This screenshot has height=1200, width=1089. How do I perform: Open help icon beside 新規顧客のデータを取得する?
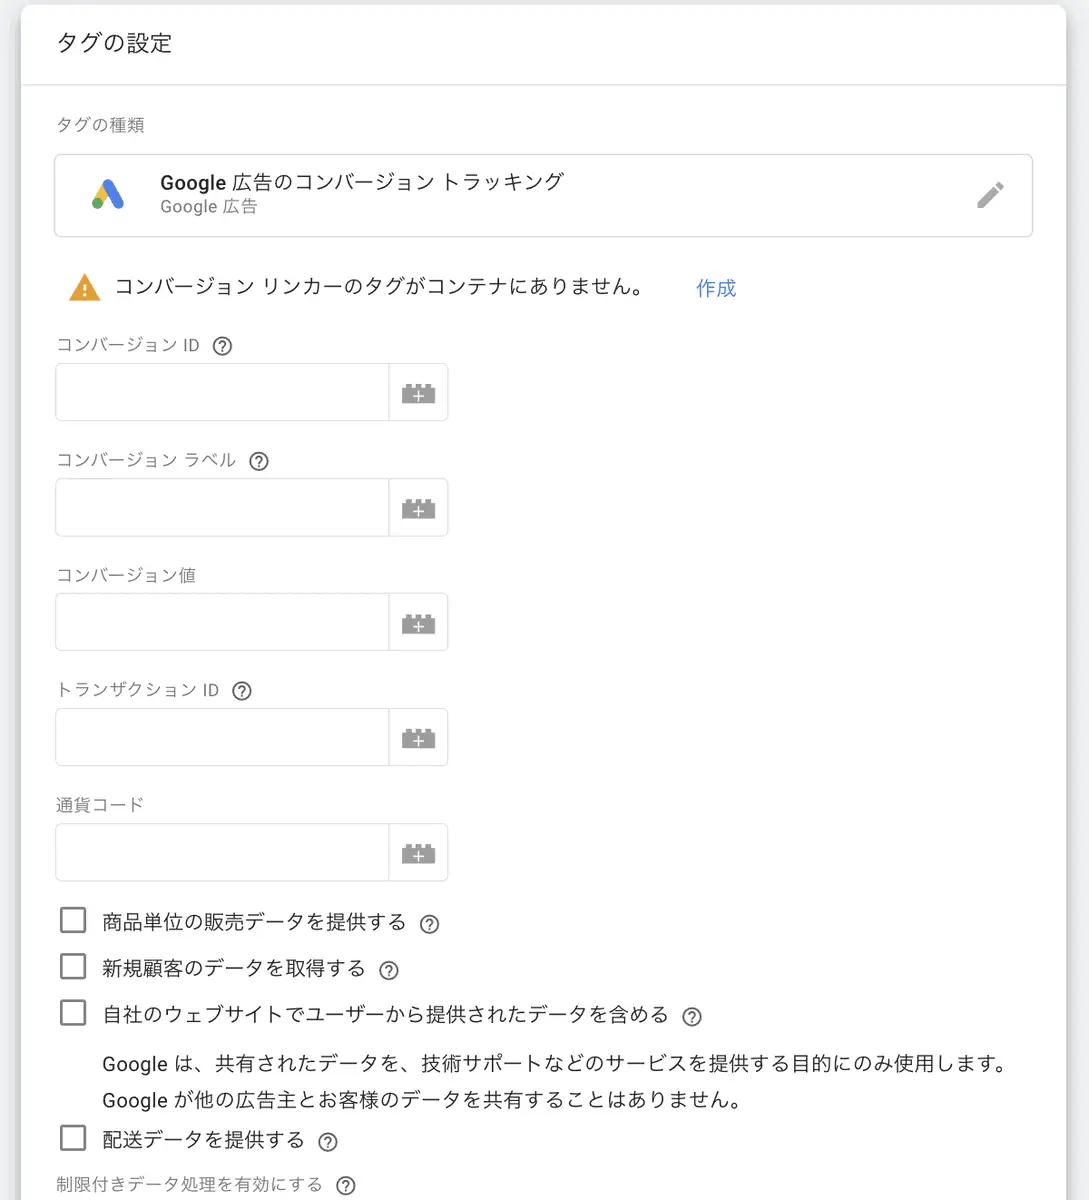click(388, 969)
